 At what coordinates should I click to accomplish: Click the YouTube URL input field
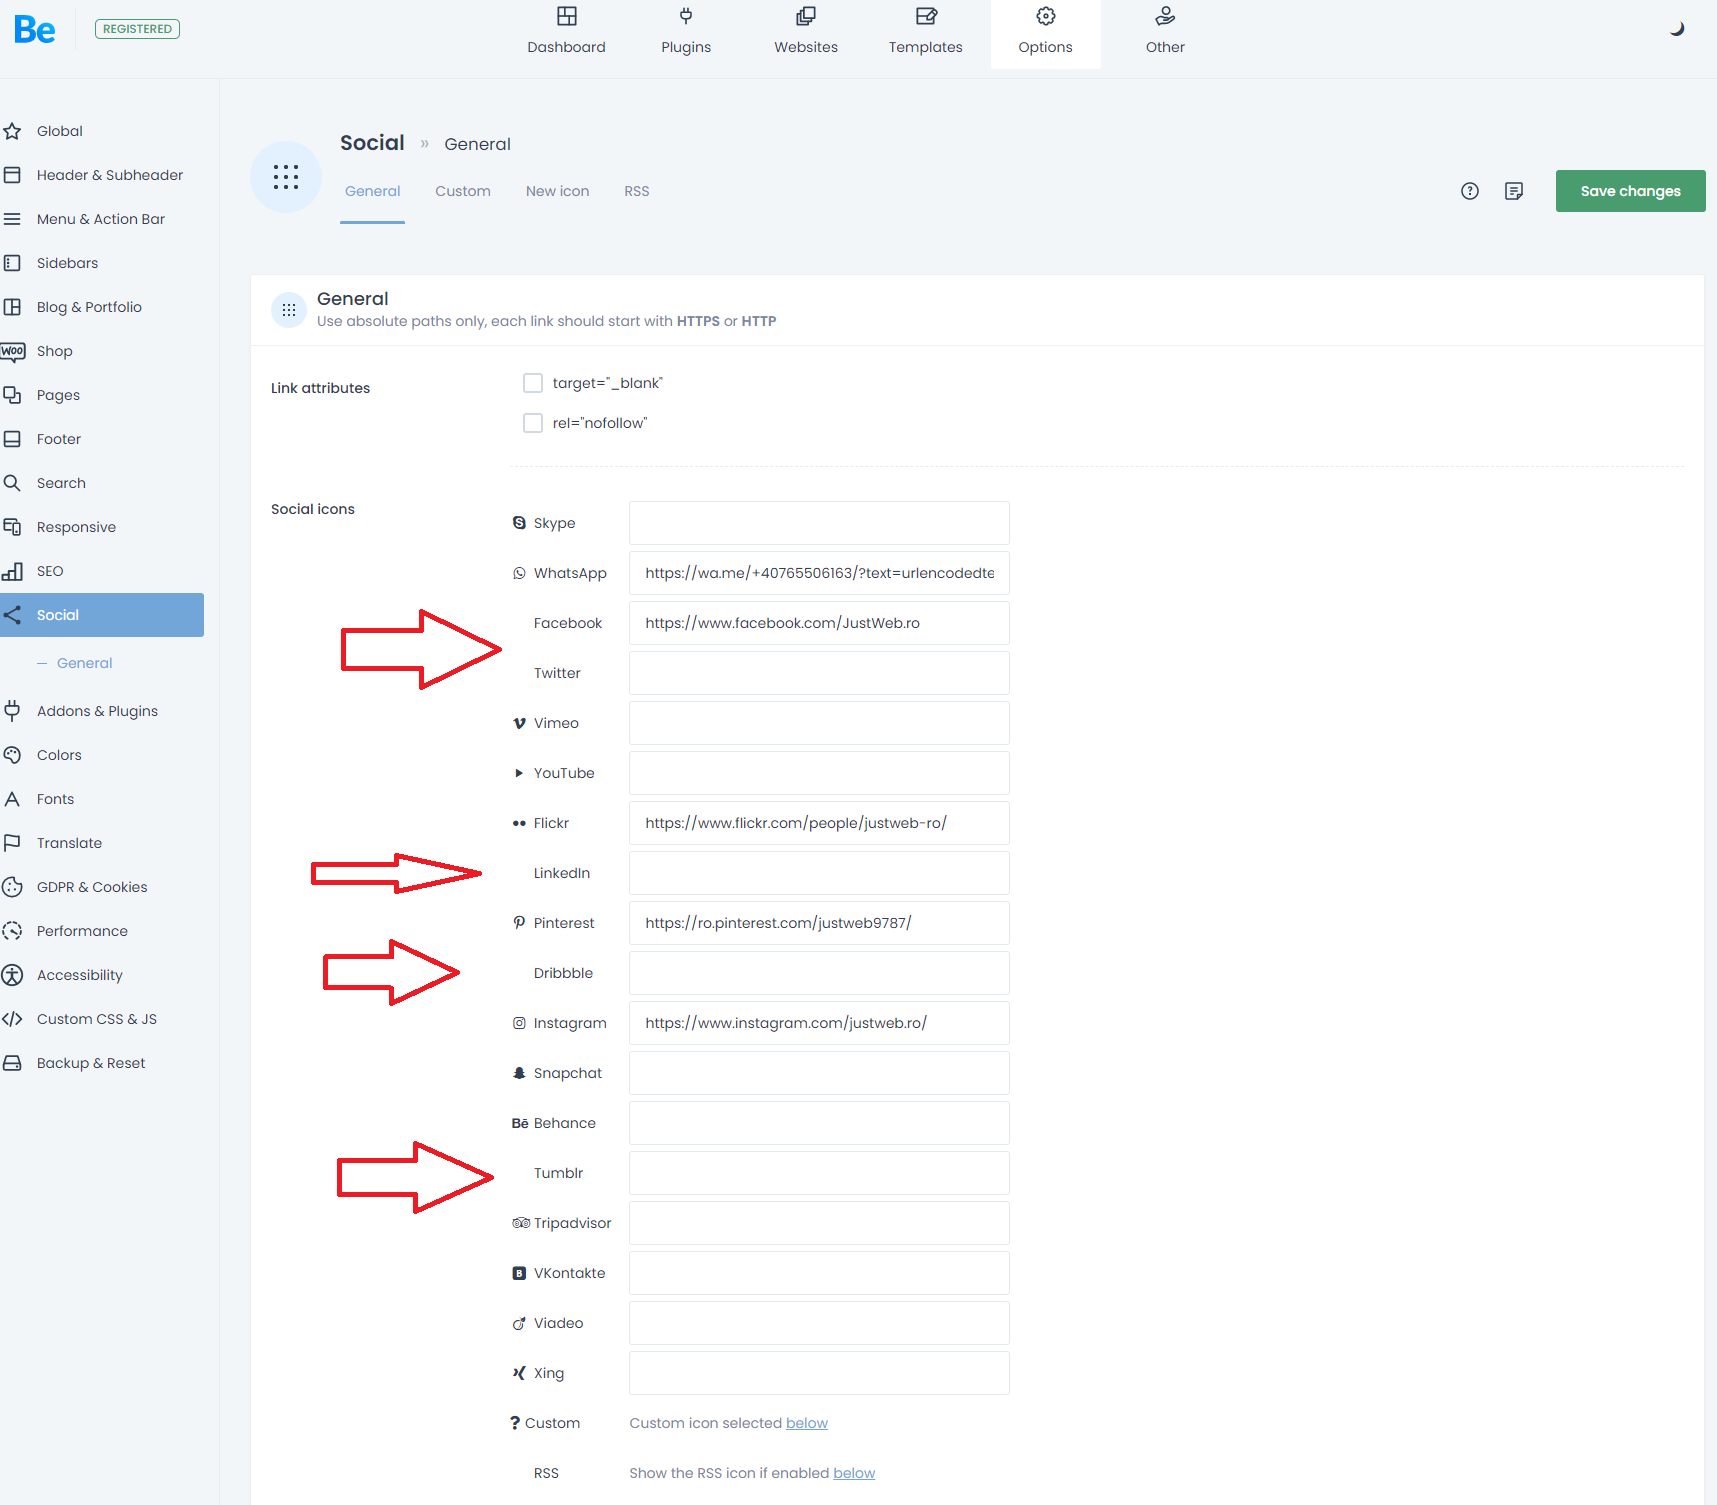click(819, 773)
